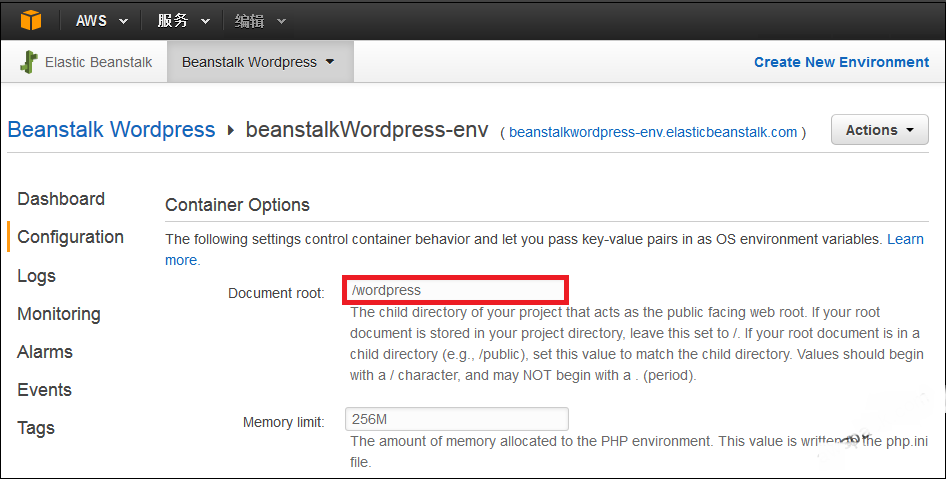
Task: Open beanstalkwordpress-env.elasticbeanstalk.com URL link
Action: point(653,132)
